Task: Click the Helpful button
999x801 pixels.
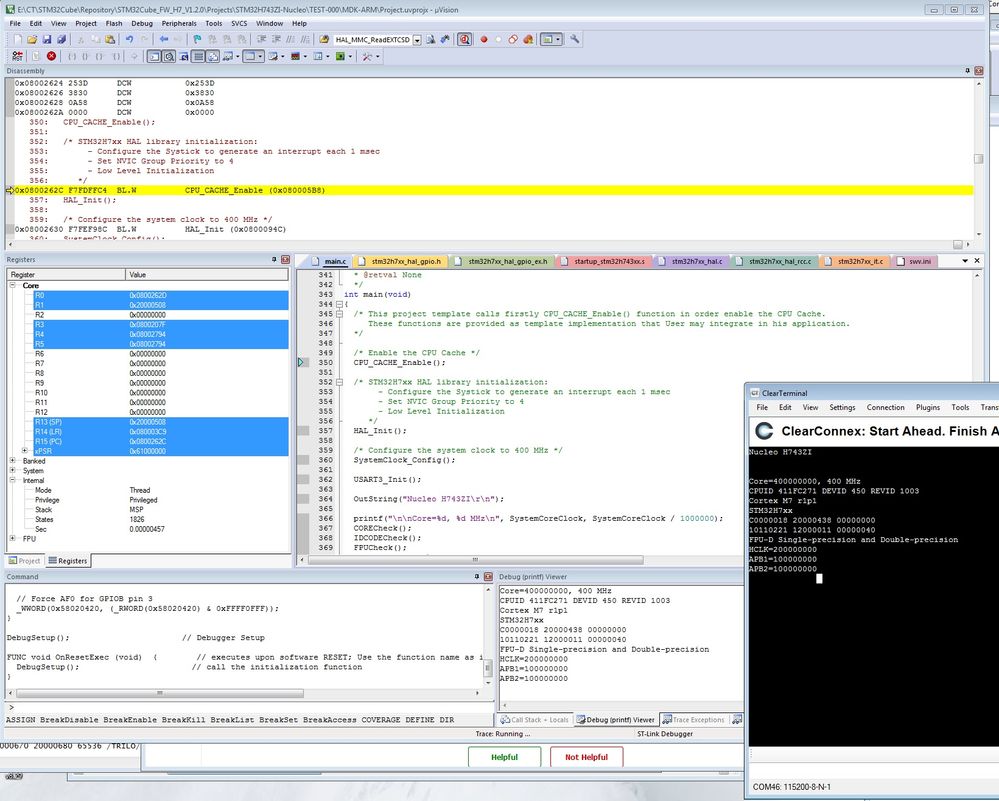Action: coord(505,757)
